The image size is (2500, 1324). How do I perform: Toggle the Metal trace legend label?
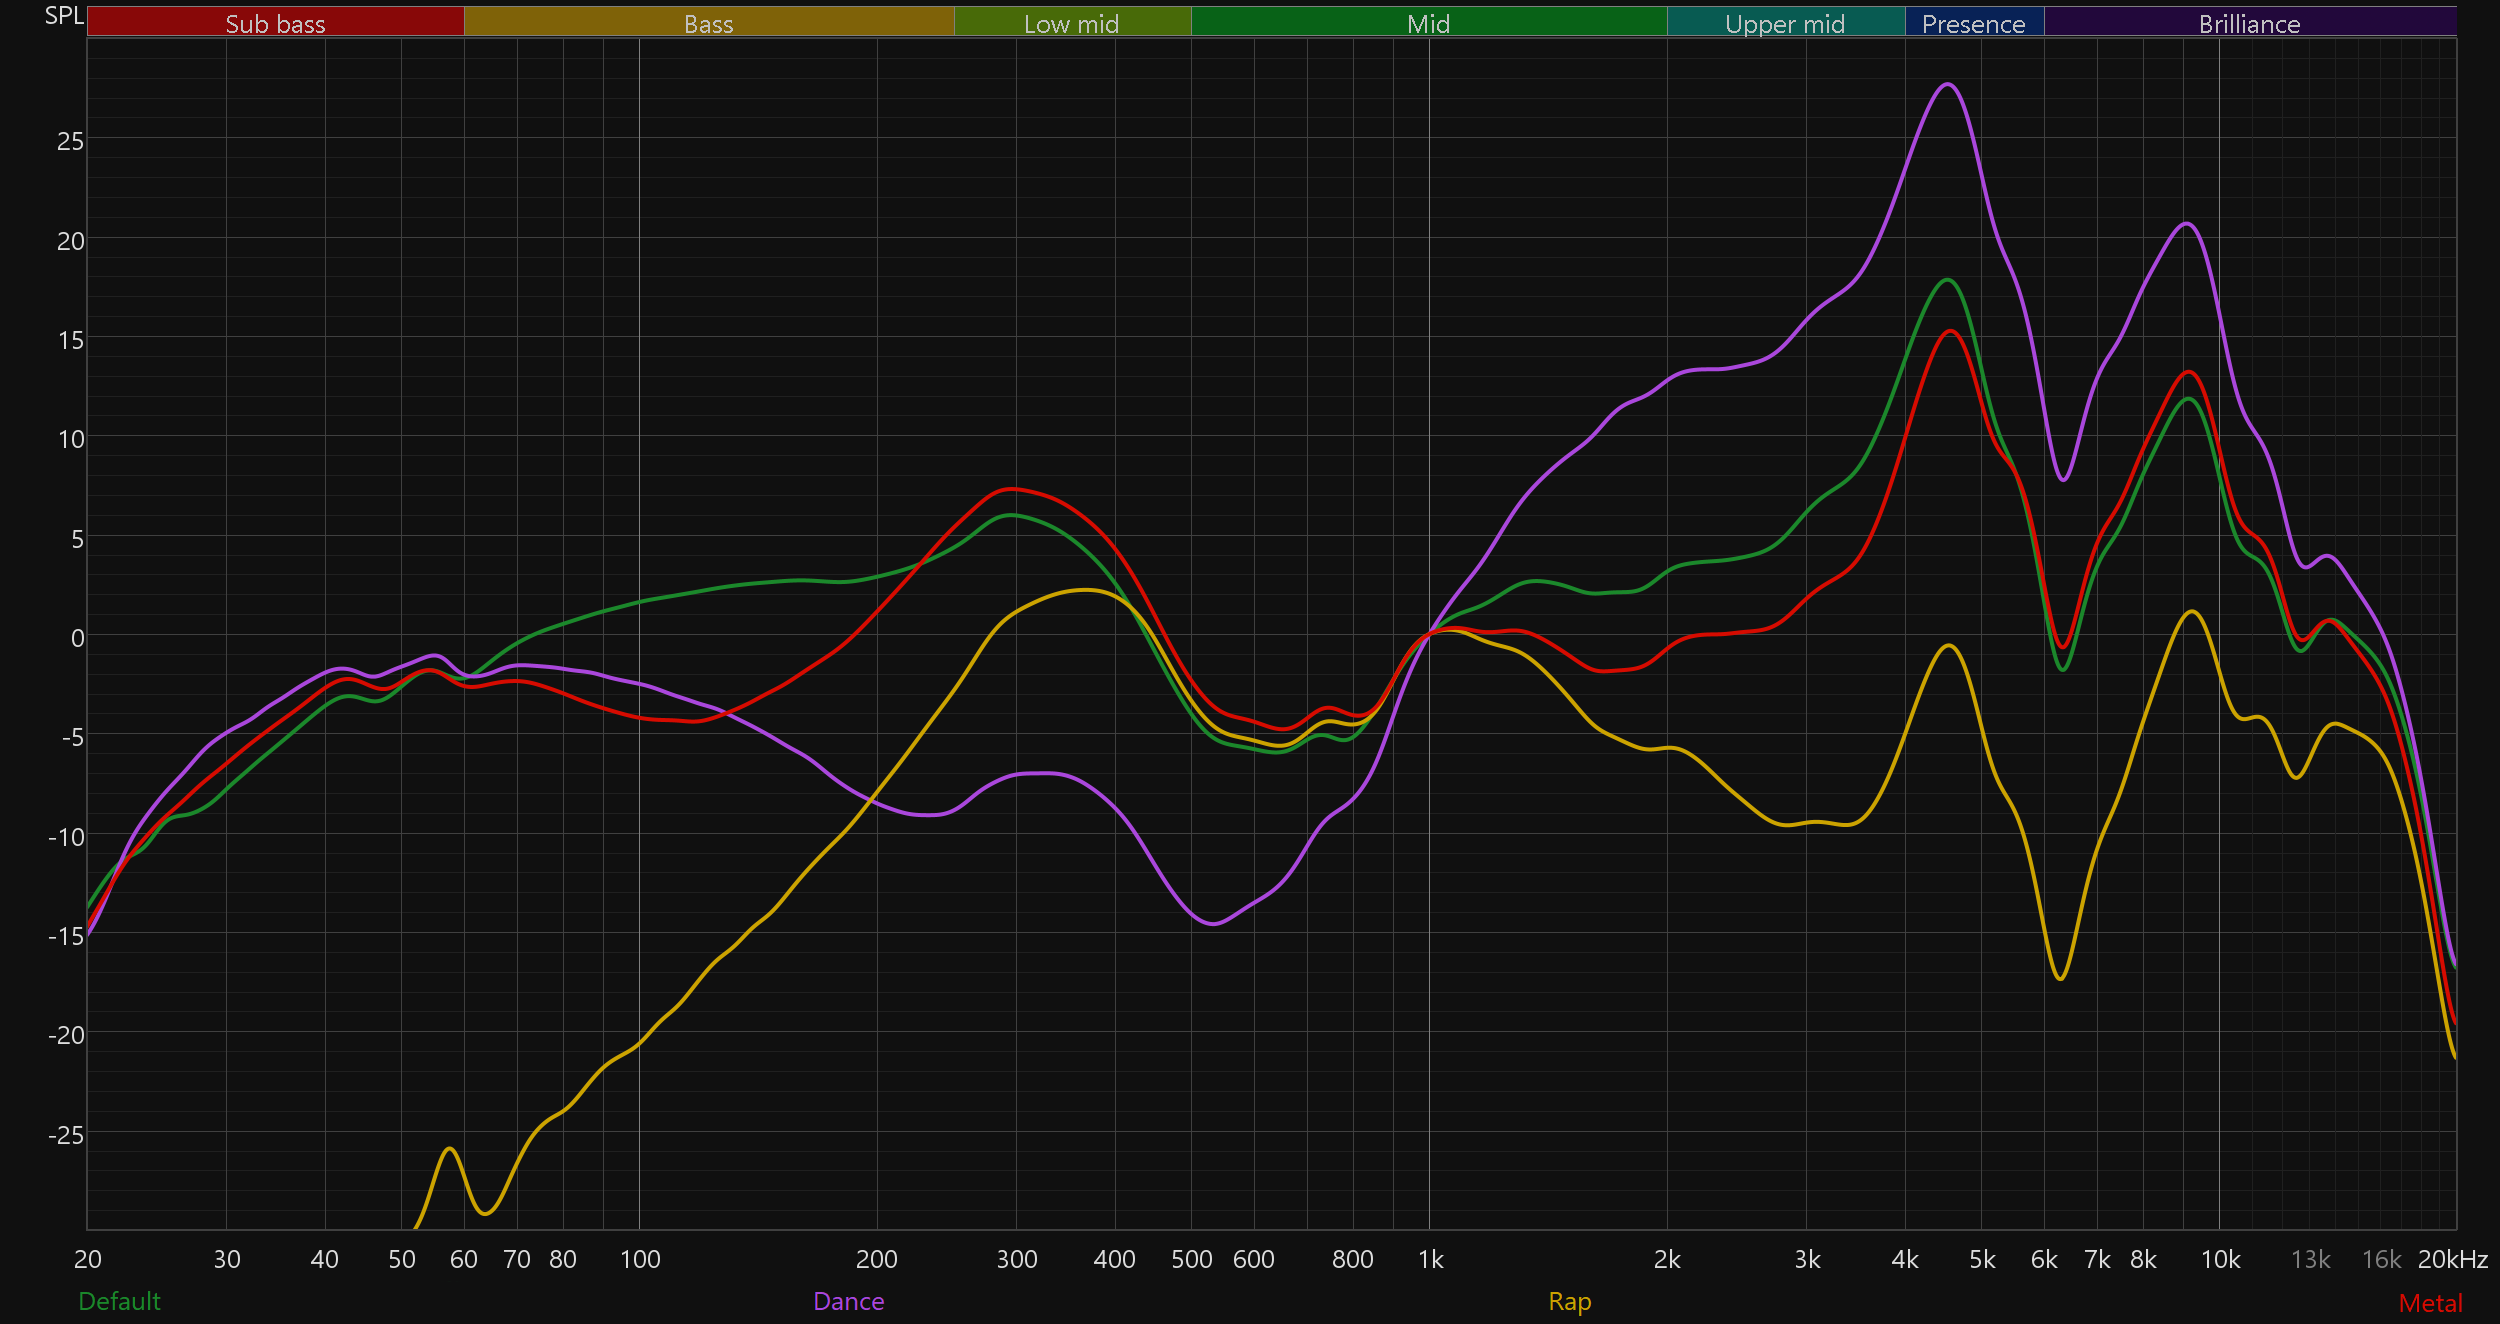tap(2430, 1303)
